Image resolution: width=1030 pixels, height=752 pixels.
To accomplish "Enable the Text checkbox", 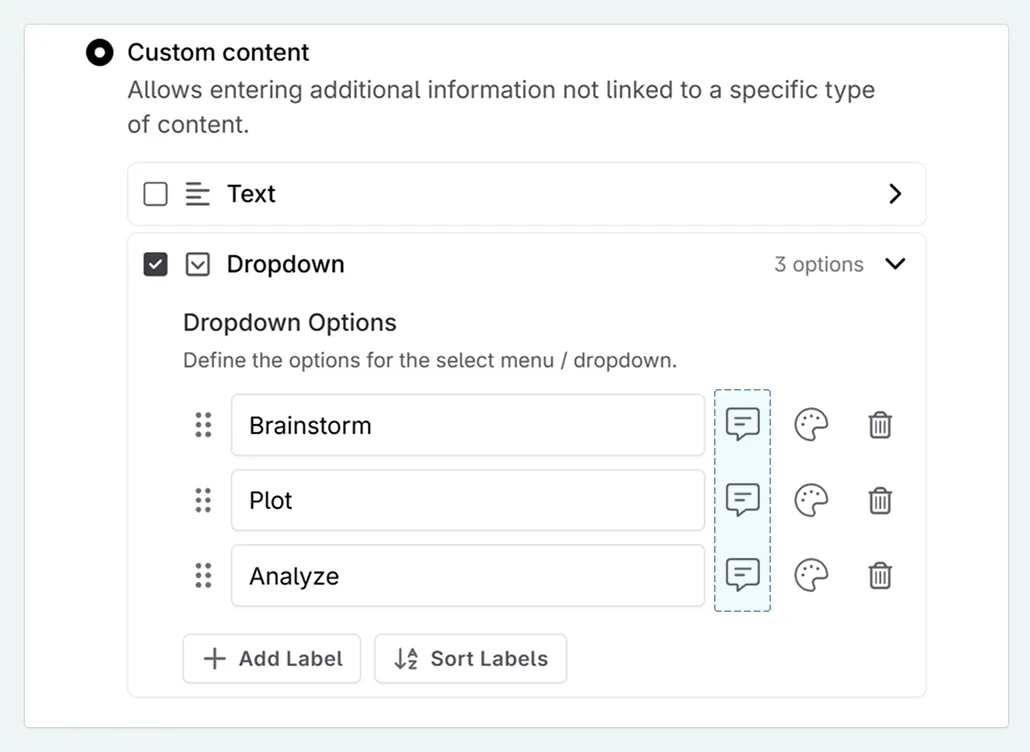I will [x=155, y=194].
